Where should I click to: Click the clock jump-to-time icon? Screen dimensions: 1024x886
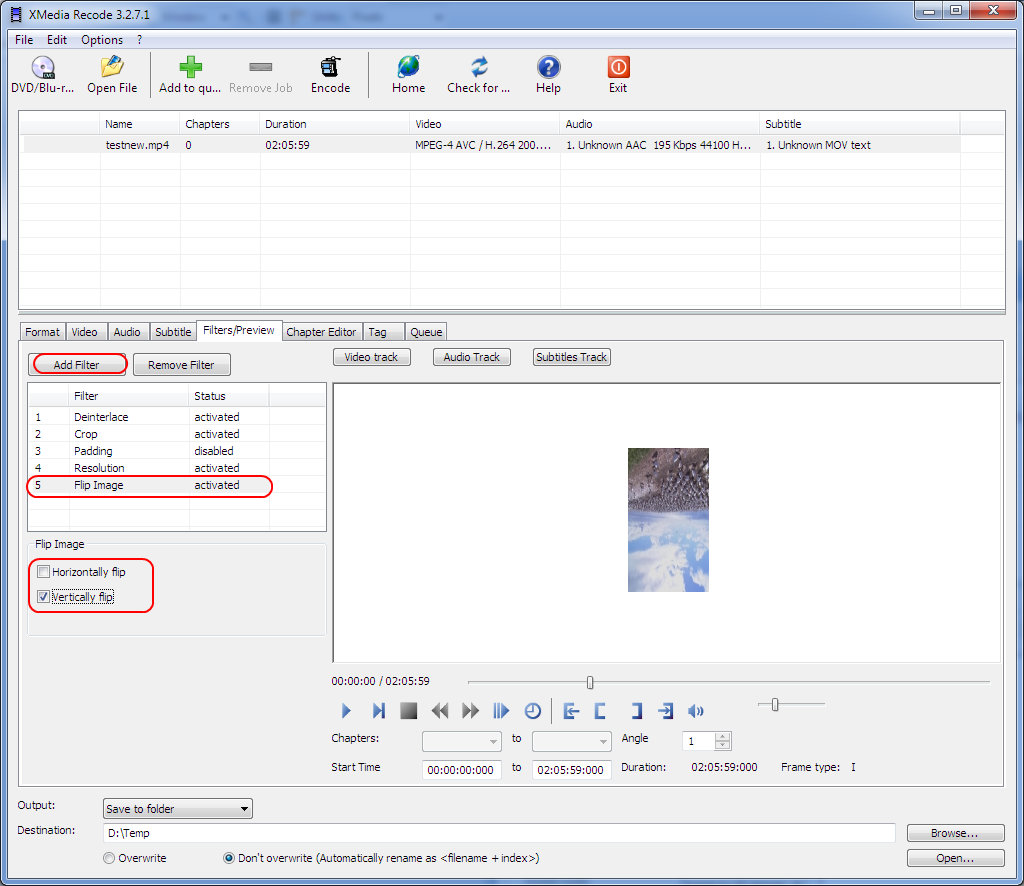pyautogui.click(x=533, y=711)
